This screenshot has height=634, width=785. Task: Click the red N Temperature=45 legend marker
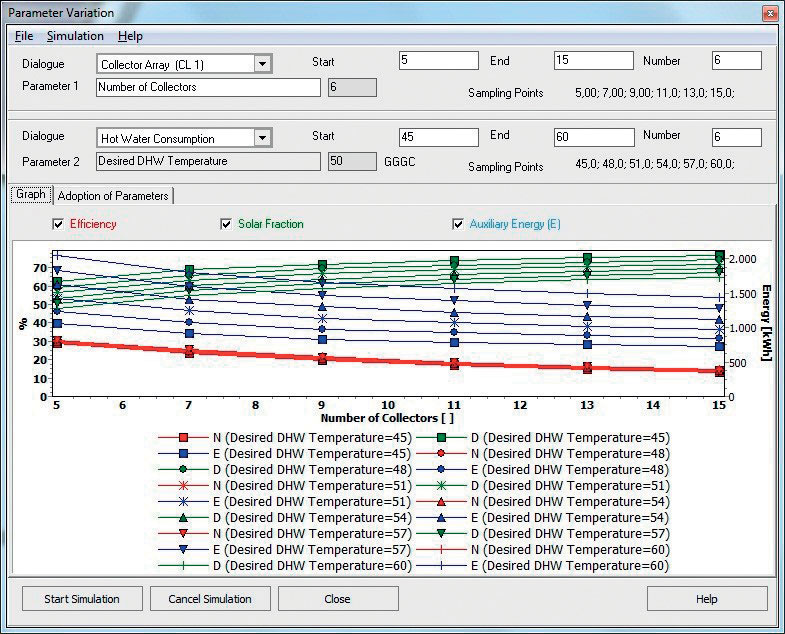(182, 438)
